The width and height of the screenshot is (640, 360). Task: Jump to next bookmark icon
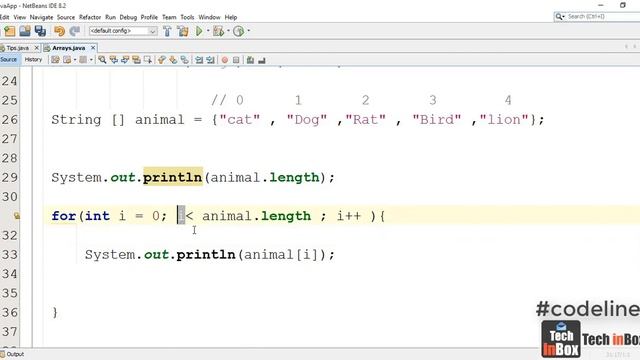click(173, 60)
